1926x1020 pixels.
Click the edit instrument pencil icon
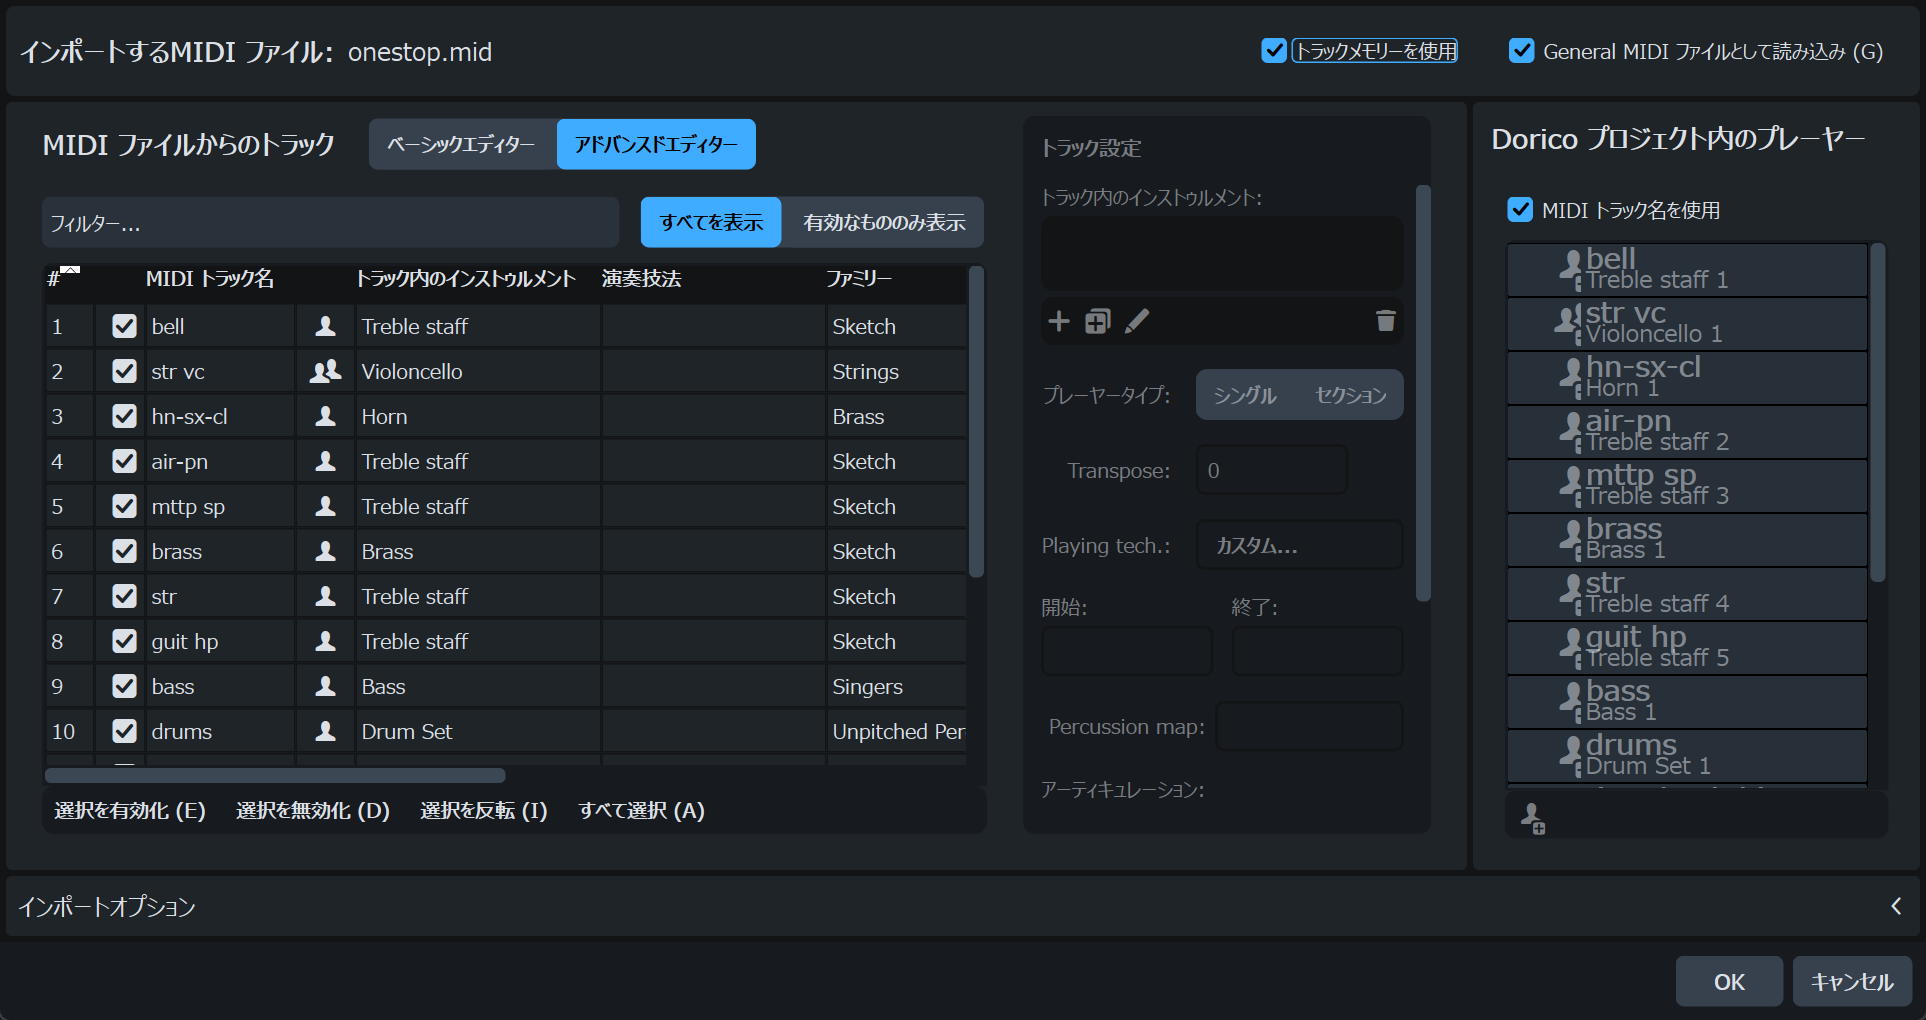pyautogui.click(x=1137, y=321)
